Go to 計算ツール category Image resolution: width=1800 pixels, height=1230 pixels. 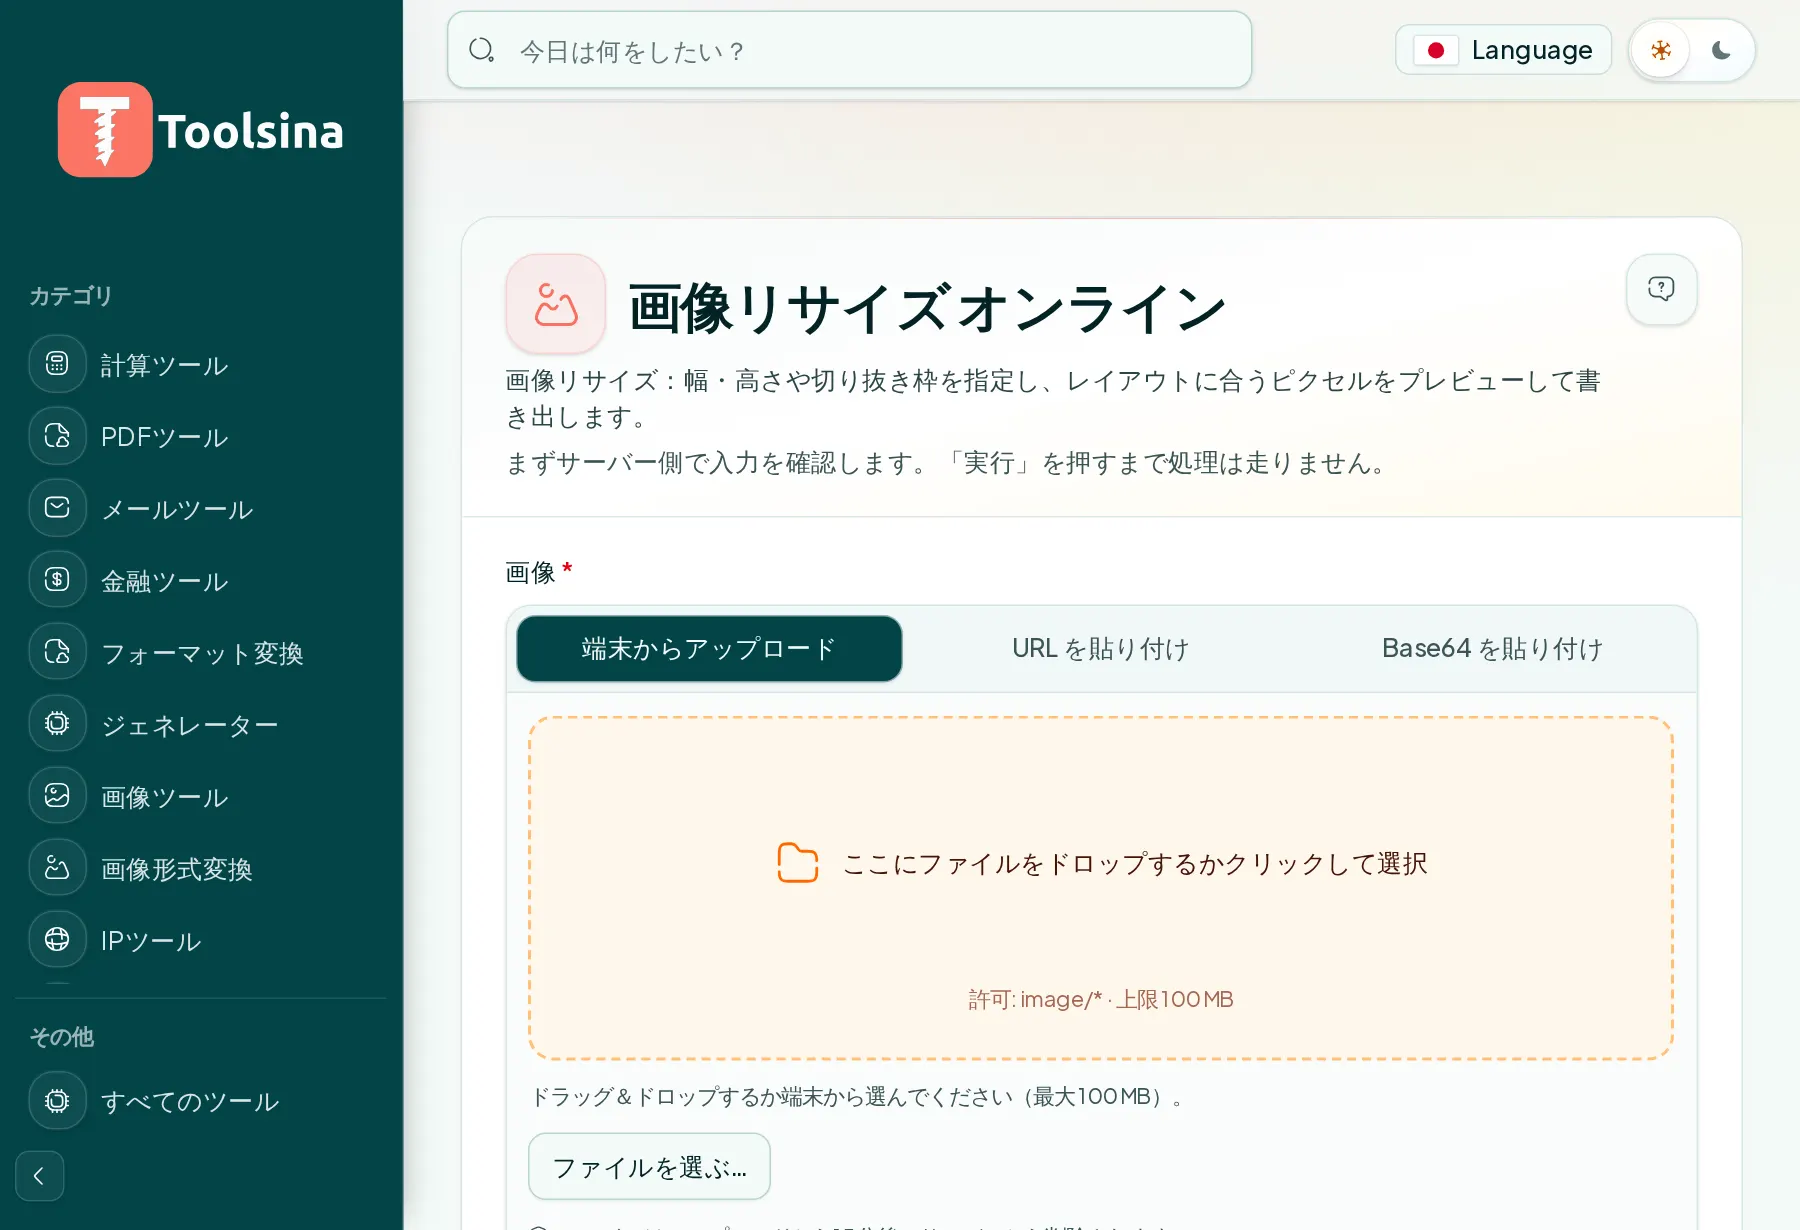pos(165,365)
